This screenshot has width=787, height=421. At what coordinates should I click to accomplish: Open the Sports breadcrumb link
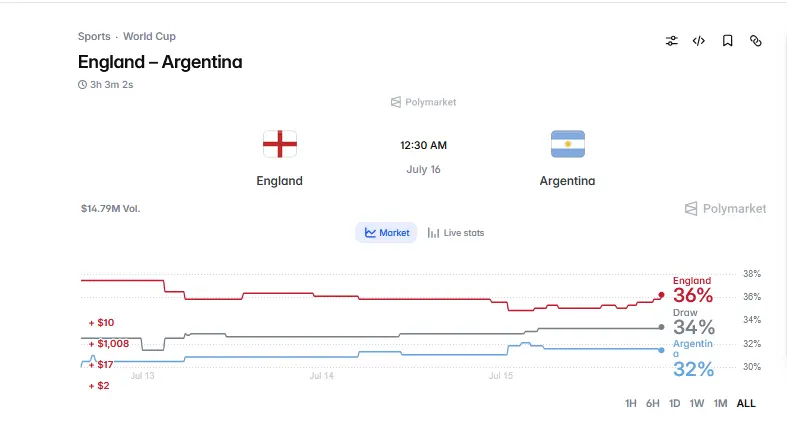click(x=94, y=37)
